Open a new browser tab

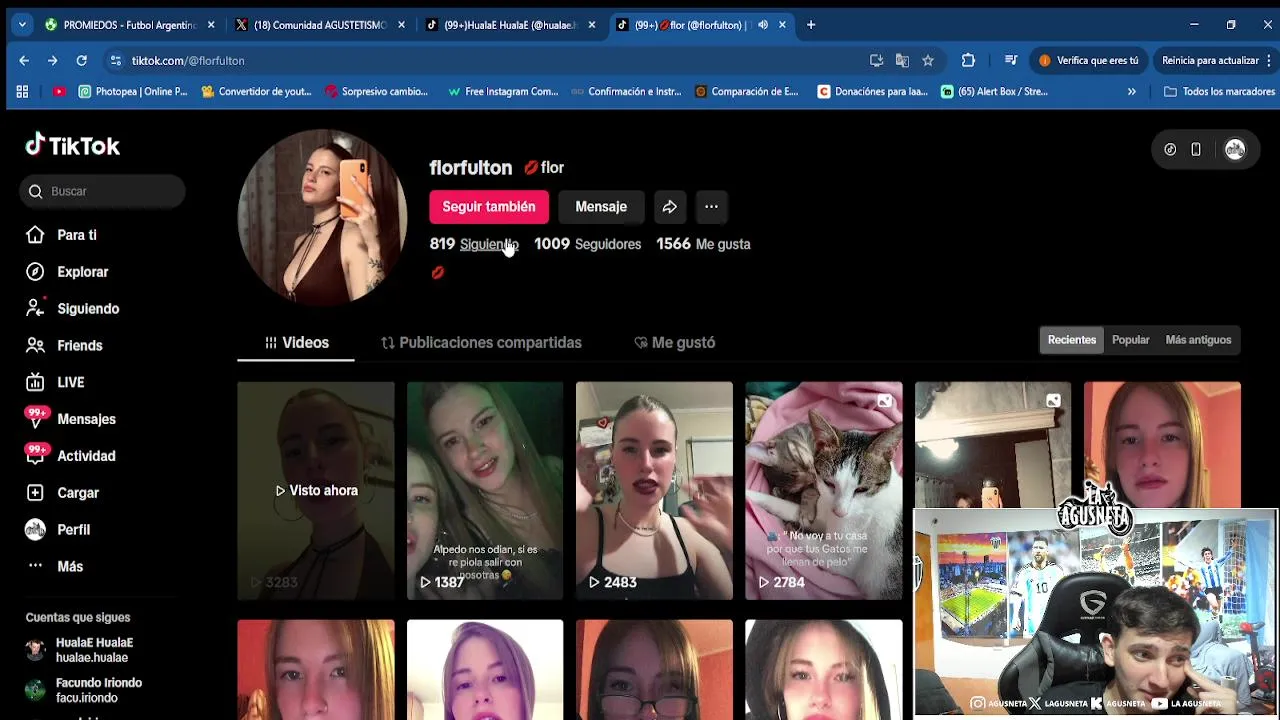[x=811, y=25]
